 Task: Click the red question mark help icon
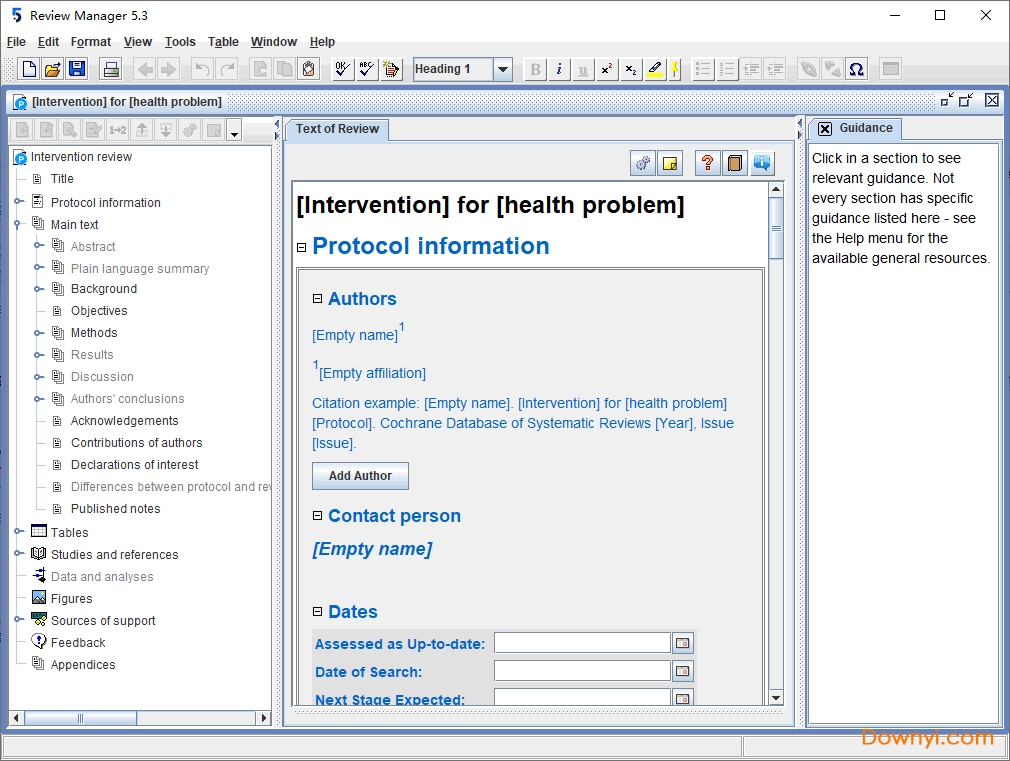click(707, 163)
